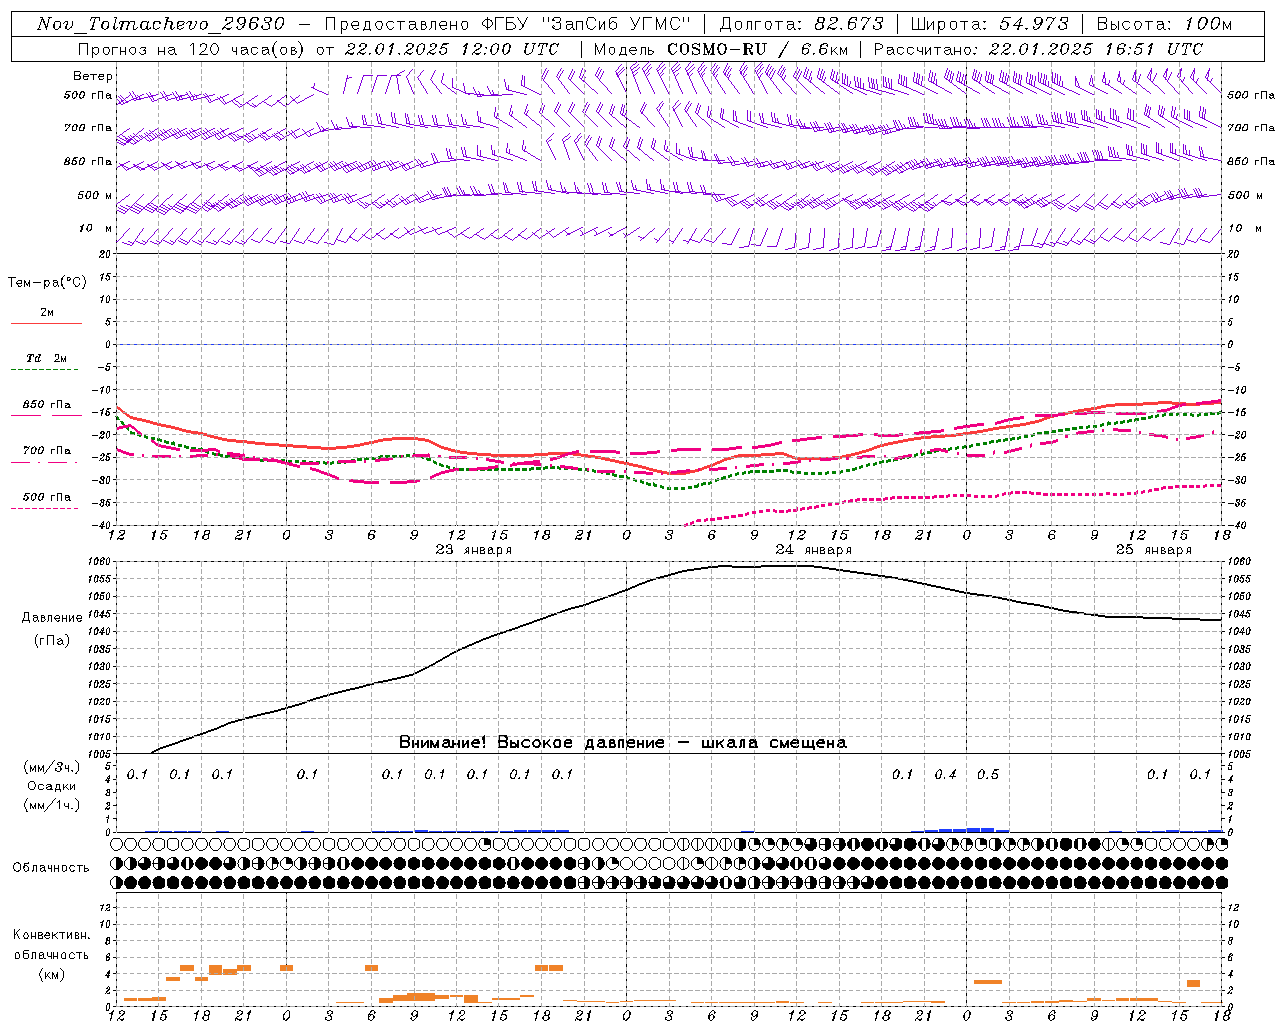Click the Рассчитано: 22.01.2025 16:51 UTC text

click(1038, 49)
